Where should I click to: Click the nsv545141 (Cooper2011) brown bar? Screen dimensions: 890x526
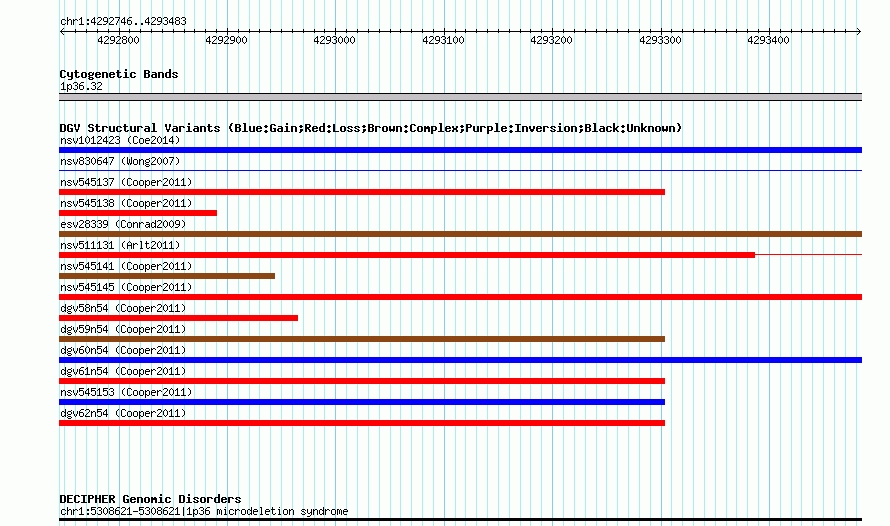point(167,276)
